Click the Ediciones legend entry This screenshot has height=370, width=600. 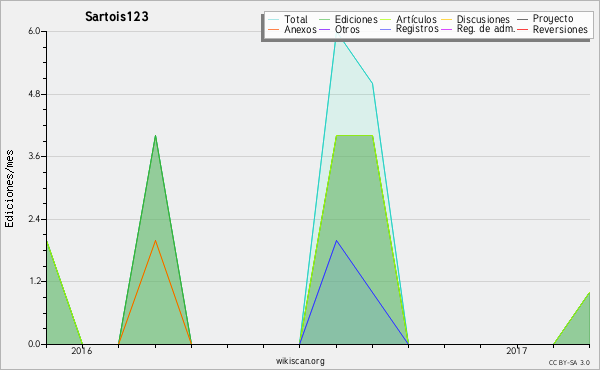tap(348, 19)
